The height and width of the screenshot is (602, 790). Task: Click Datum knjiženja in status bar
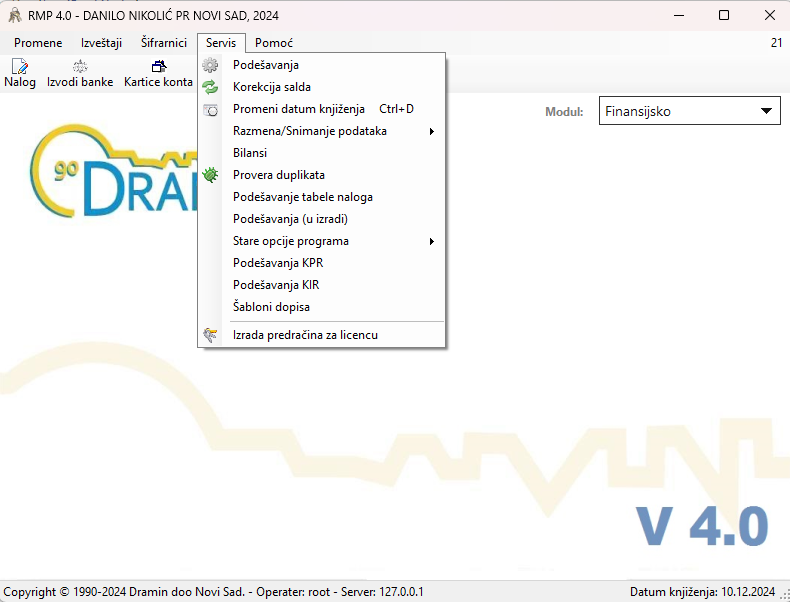[702, 591]
